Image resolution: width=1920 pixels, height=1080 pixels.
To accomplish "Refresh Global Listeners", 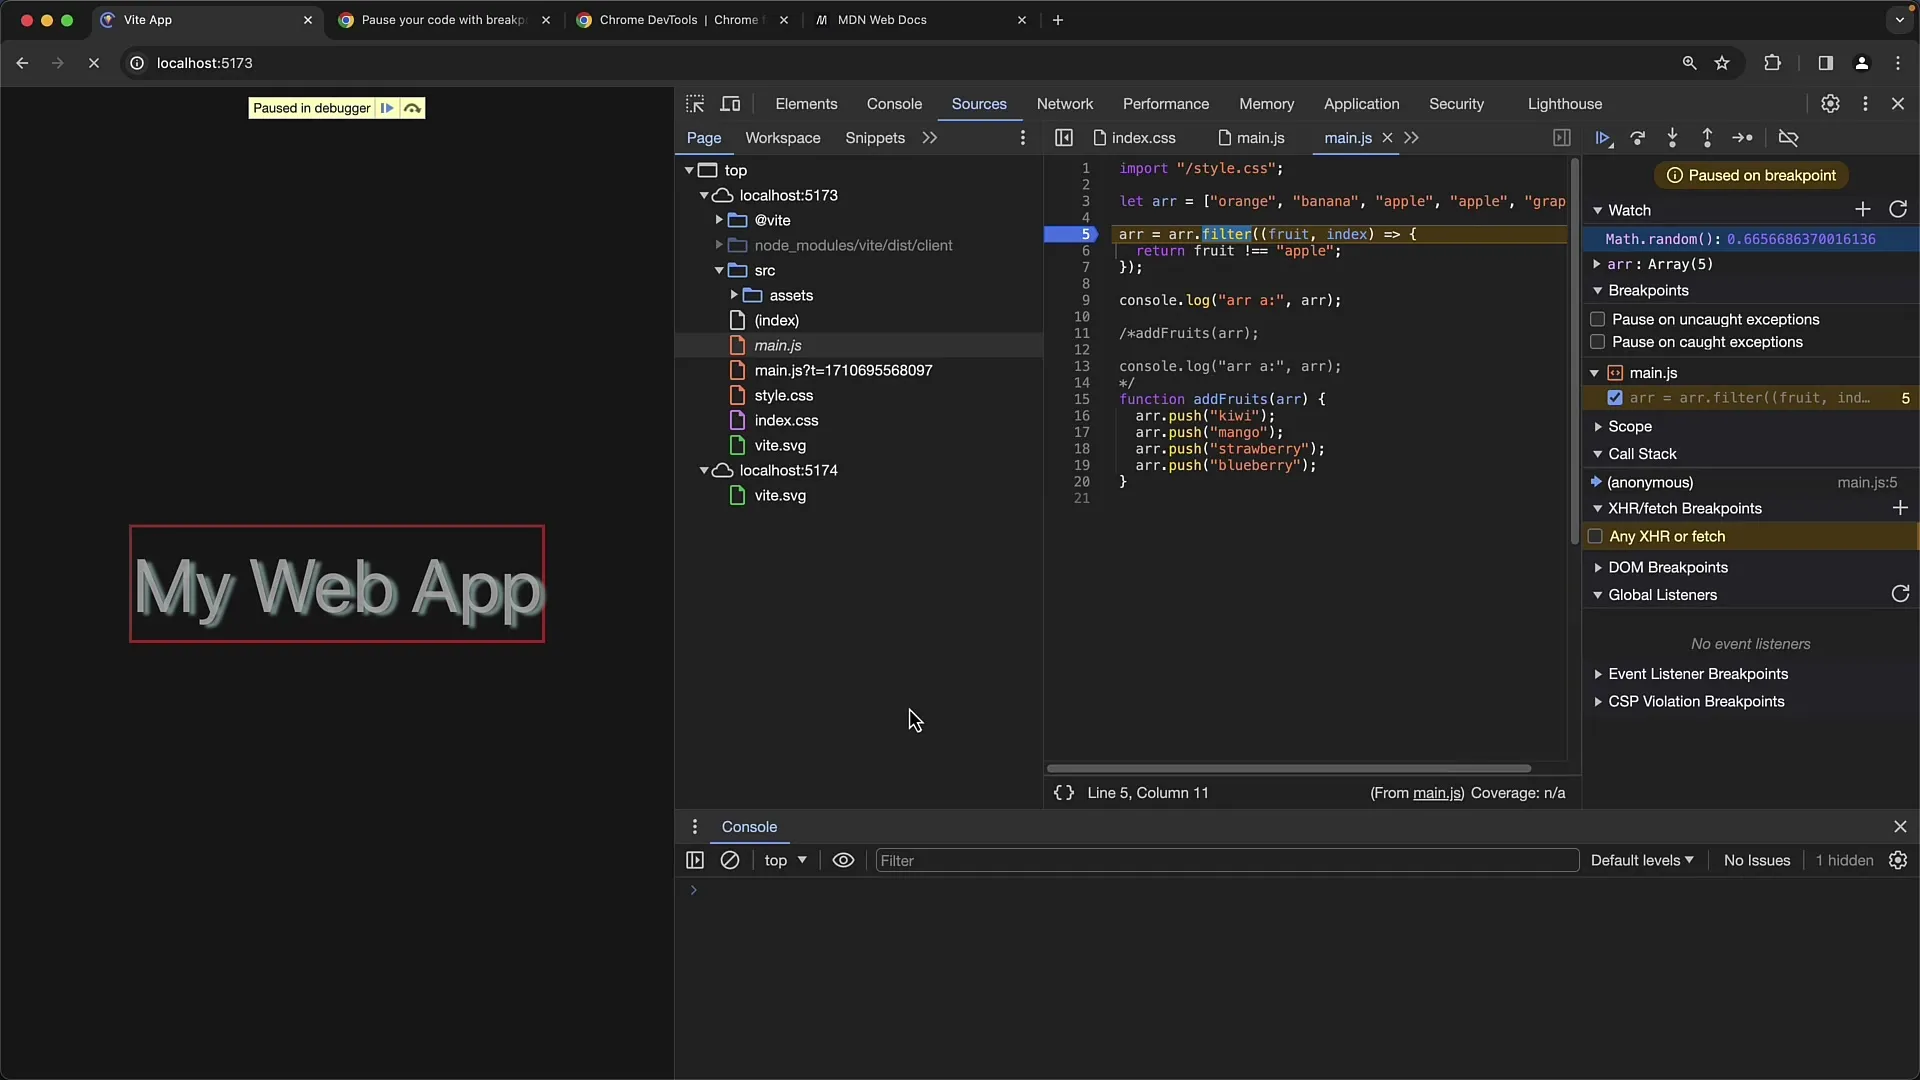I will (1900, 594).
